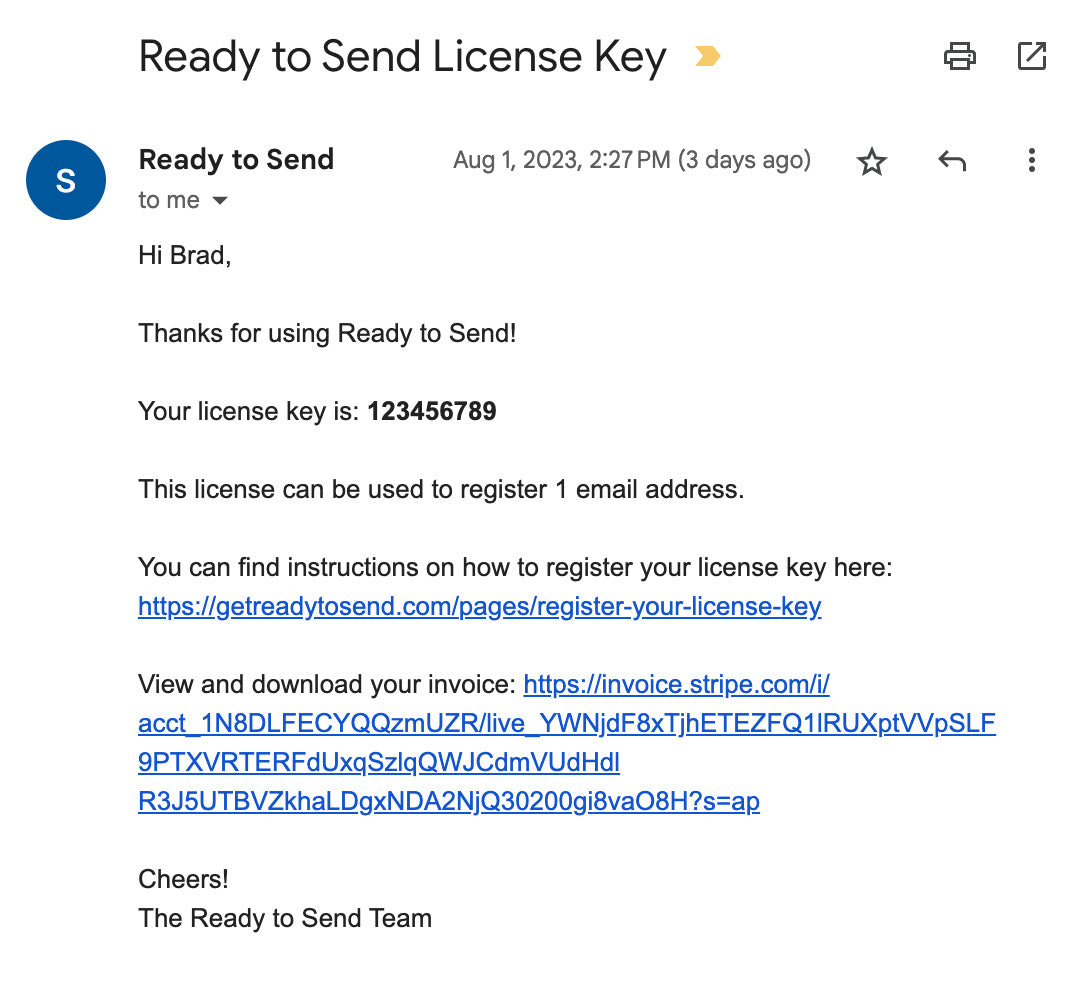The width and height of the screenshot is (1090, 986).
Task: Click the blue sender avatar with letter S
Action: pyautogui.click(x=66, y=180)
